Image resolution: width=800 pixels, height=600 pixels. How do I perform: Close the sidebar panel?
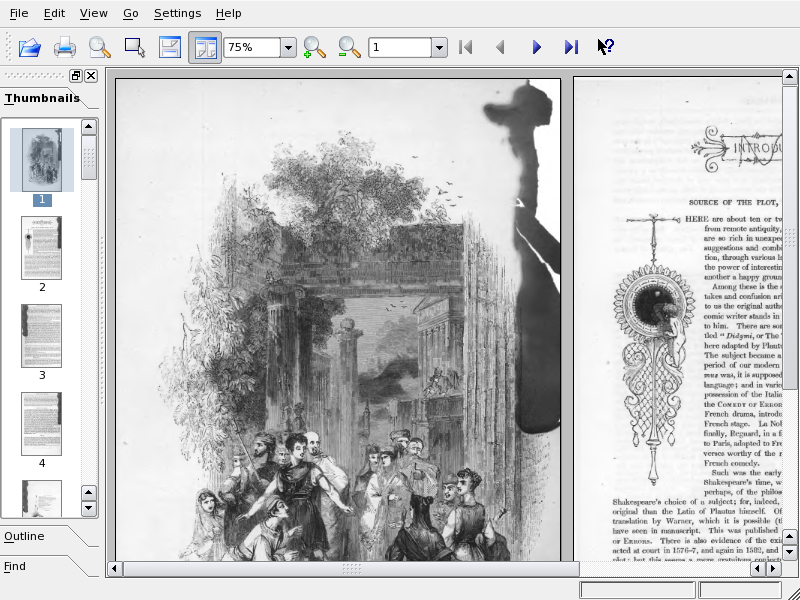click(91, 76)
